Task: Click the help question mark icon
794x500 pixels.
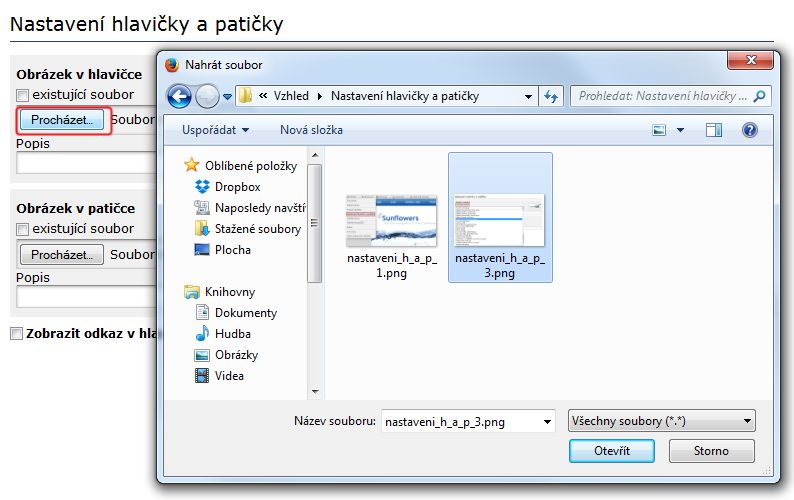Action: point(749,130)
